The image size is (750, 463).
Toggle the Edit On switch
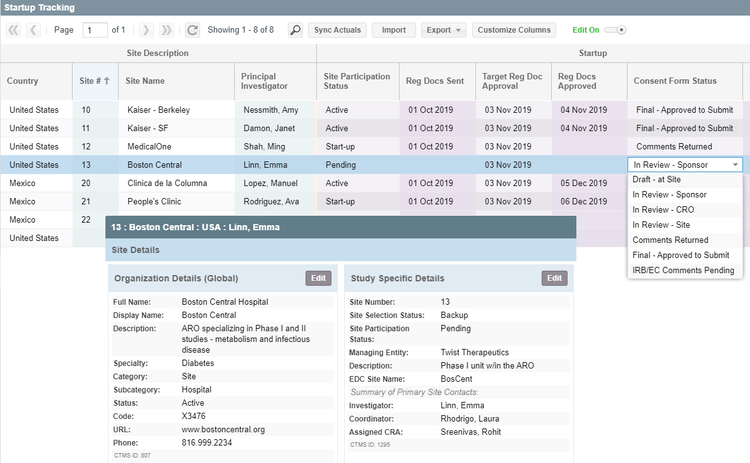pos(615,30)
